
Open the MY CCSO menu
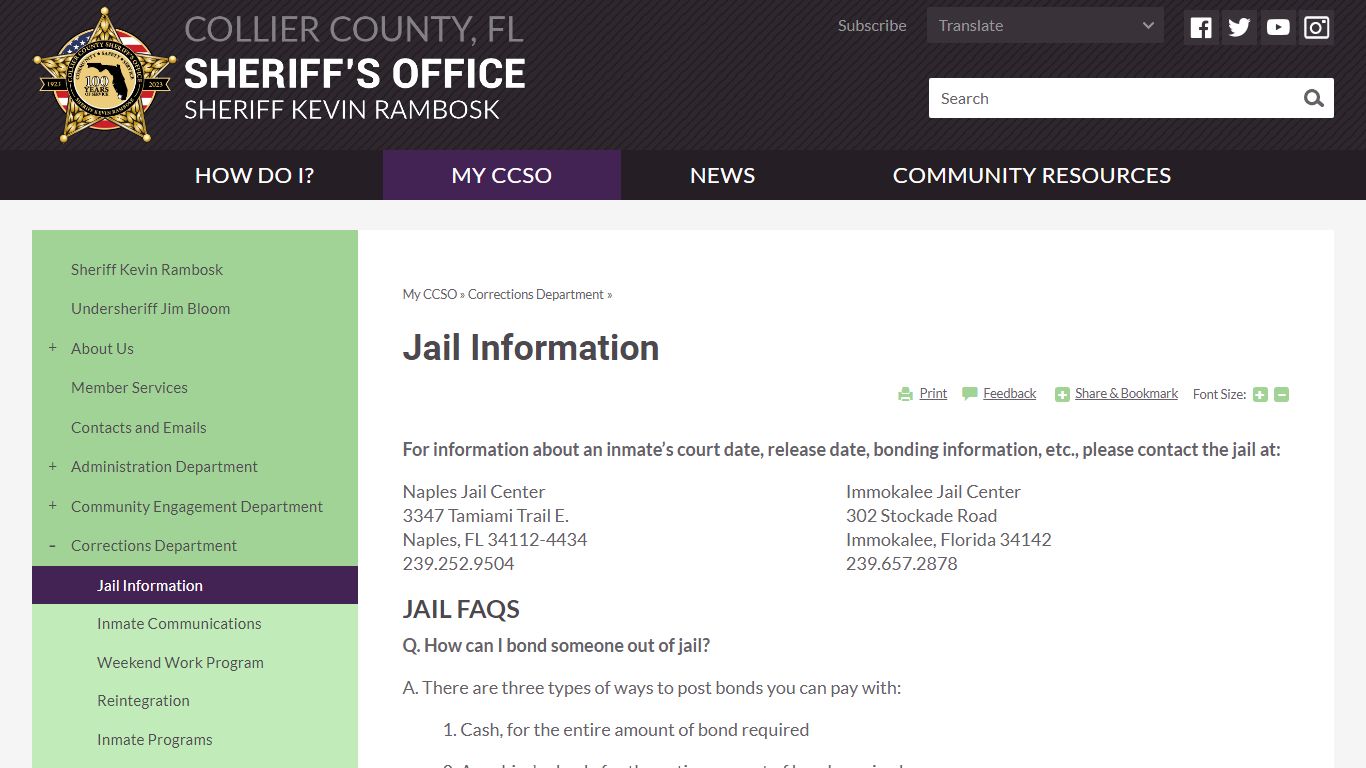click(502, 175)
